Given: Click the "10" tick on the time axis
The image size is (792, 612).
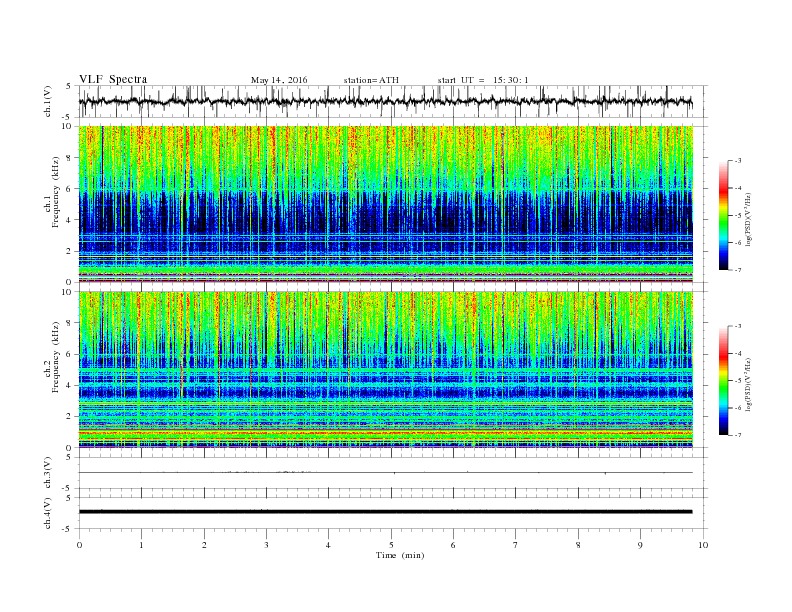Looking at the screenshot, I should pos(703,545).
